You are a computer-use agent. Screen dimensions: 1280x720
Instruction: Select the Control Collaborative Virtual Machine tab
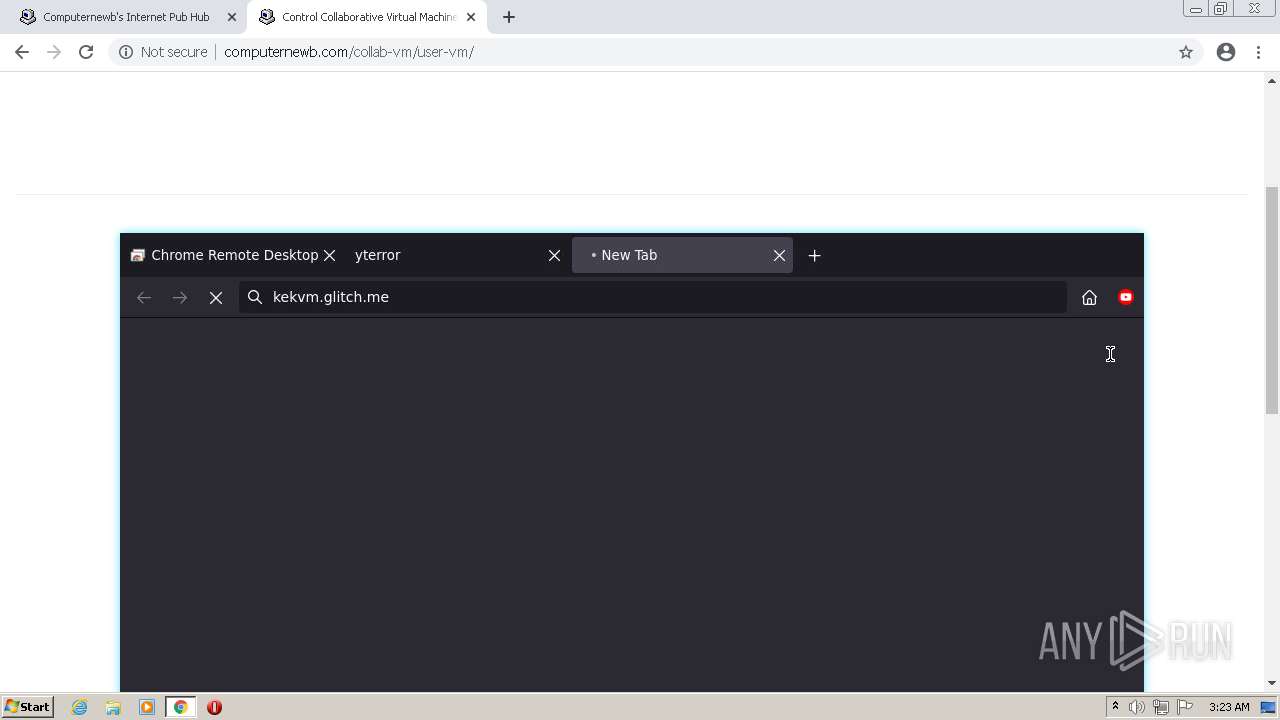click(x=368, y=17)
